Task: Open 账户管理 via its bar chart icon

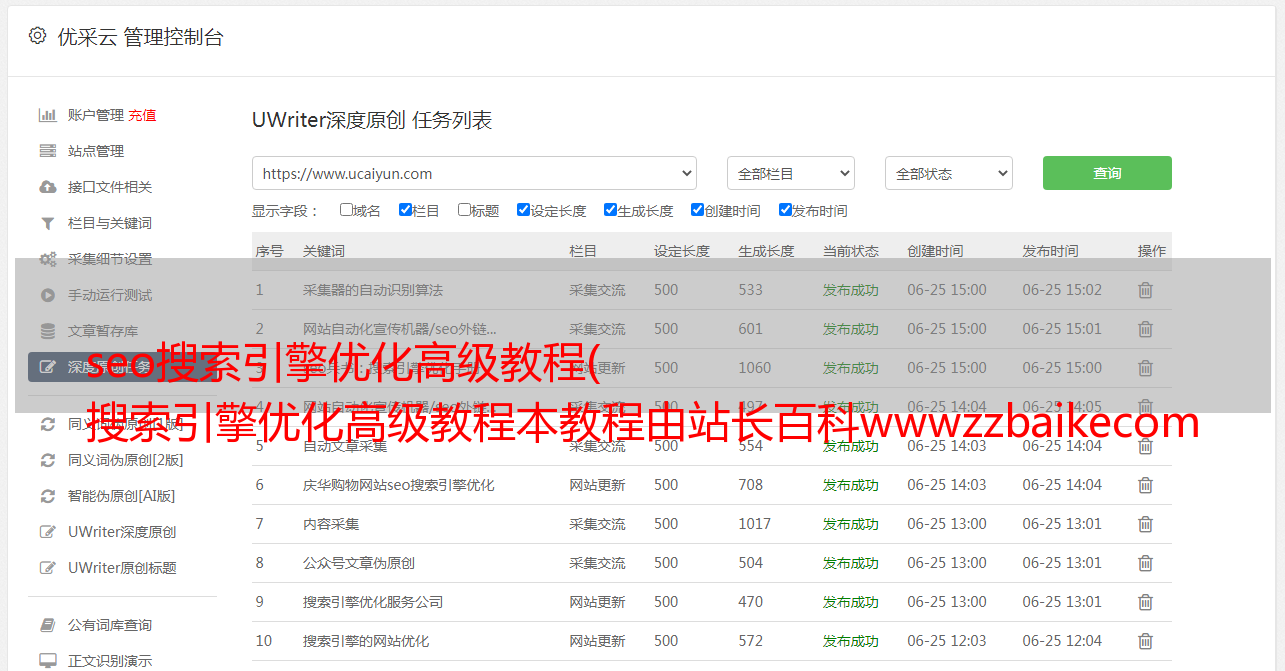Action: pos(47,115)
